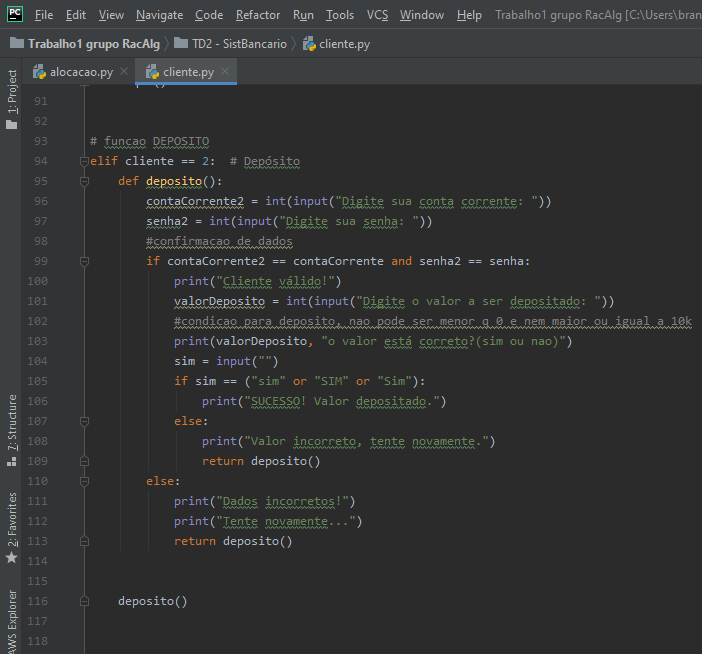Click valorDeposito variable on line 101
The height and width of the screenshot is (654, 702).
coord(219,301)
